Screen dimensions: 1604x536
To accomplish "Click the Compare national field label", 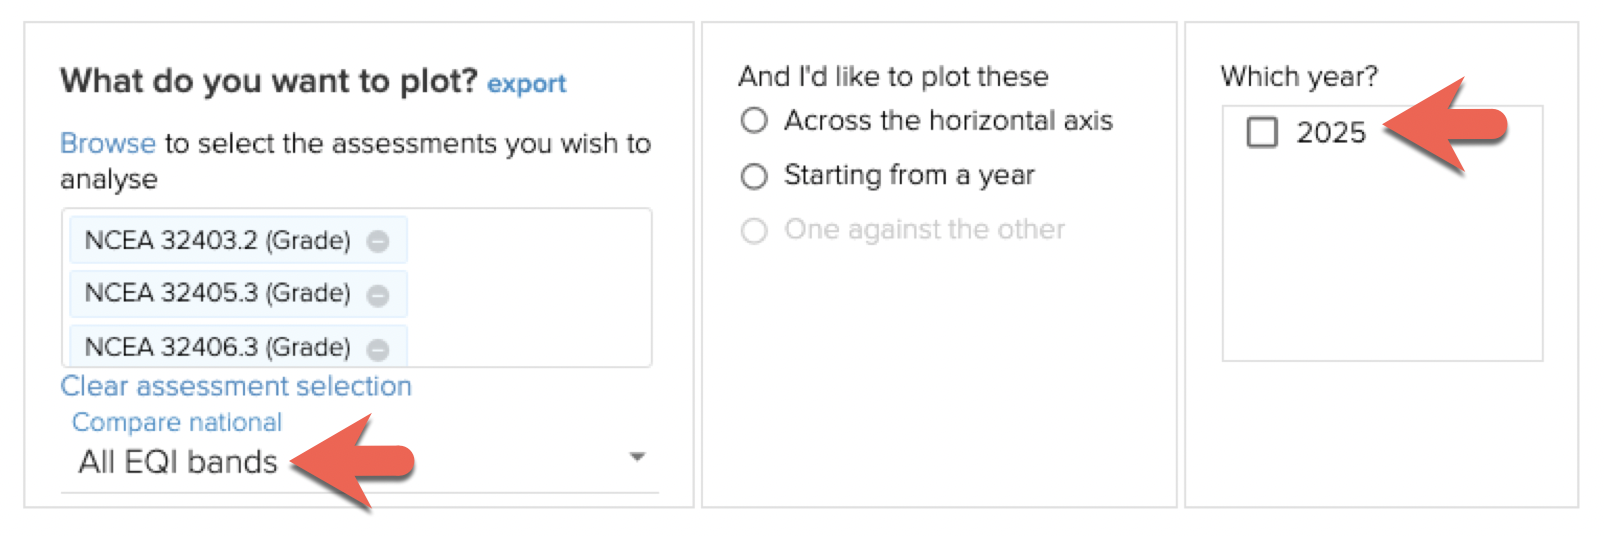I will (177, 423).
